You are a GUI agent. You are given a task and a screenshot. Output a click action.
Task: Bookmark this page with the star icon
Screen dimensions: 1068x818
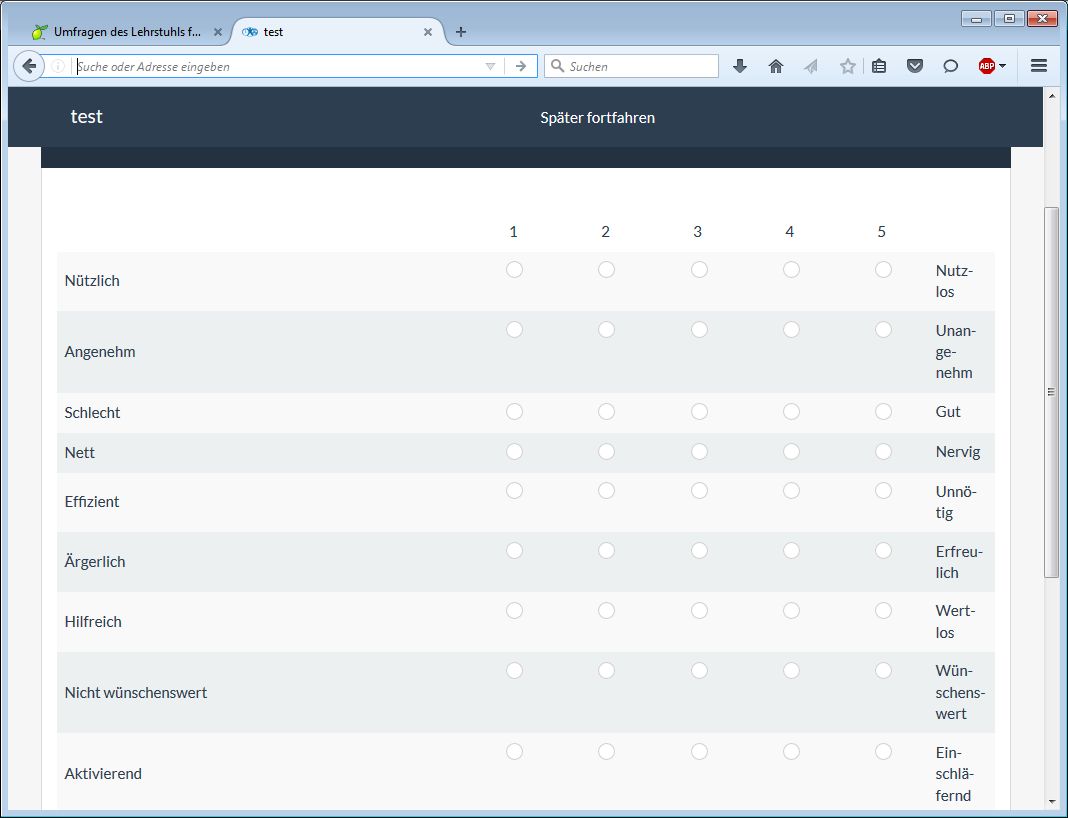847,66
